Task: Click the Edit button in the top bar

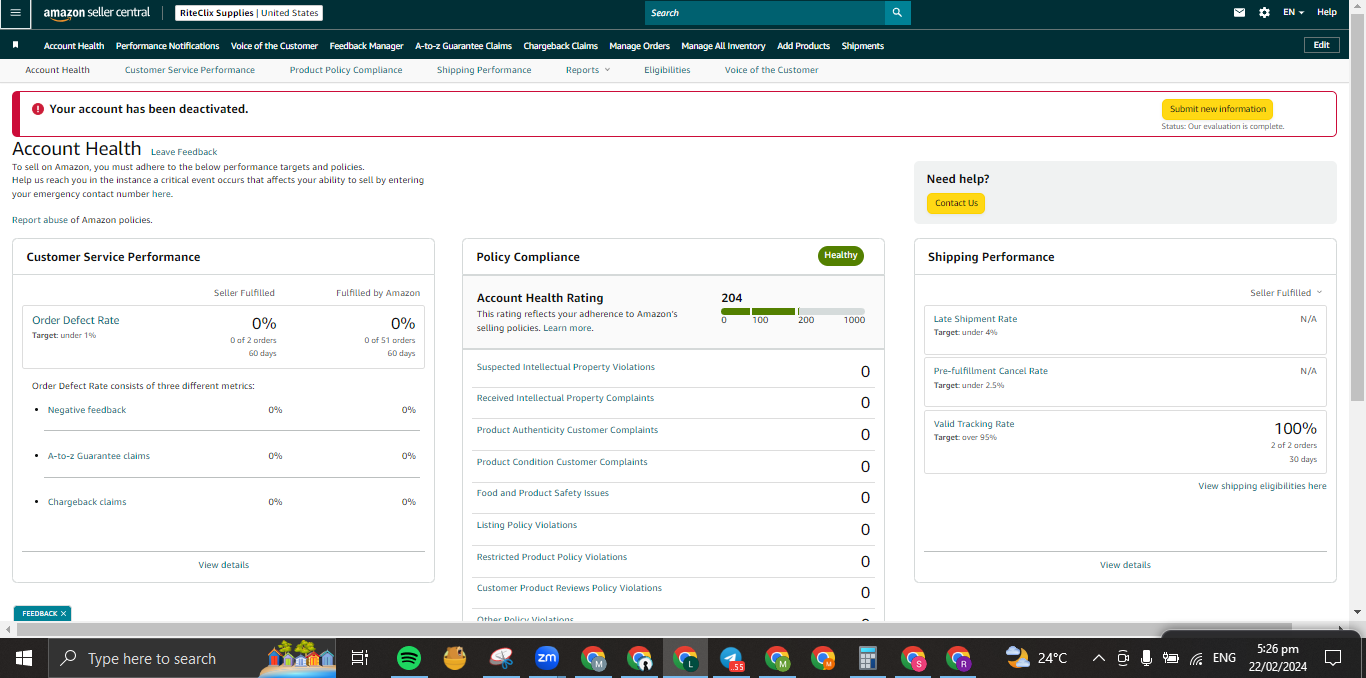Action: coord(1321,45)
